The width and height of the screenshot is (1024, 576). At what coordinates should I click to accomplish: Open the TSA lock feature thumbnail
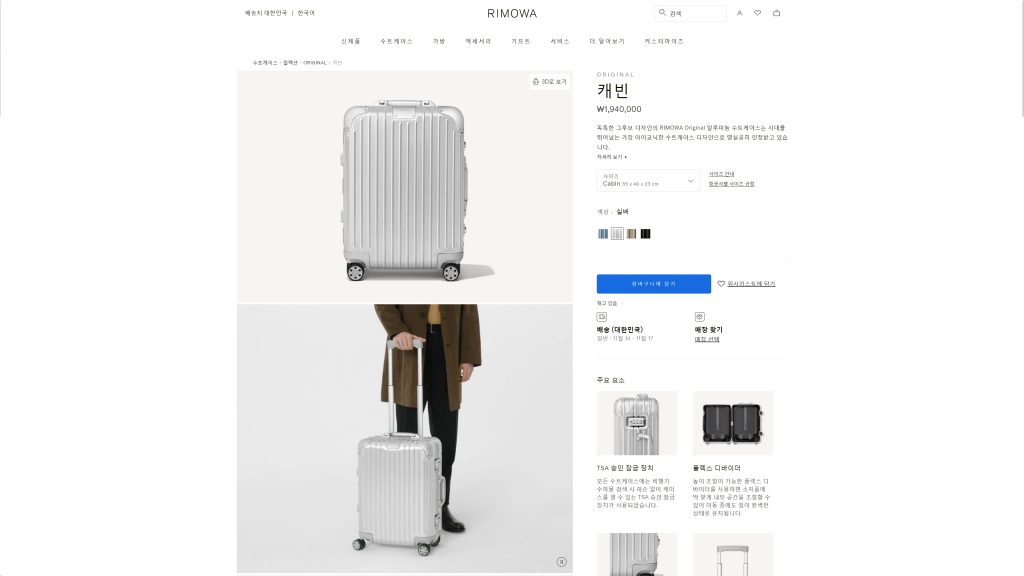click(637, 423)
